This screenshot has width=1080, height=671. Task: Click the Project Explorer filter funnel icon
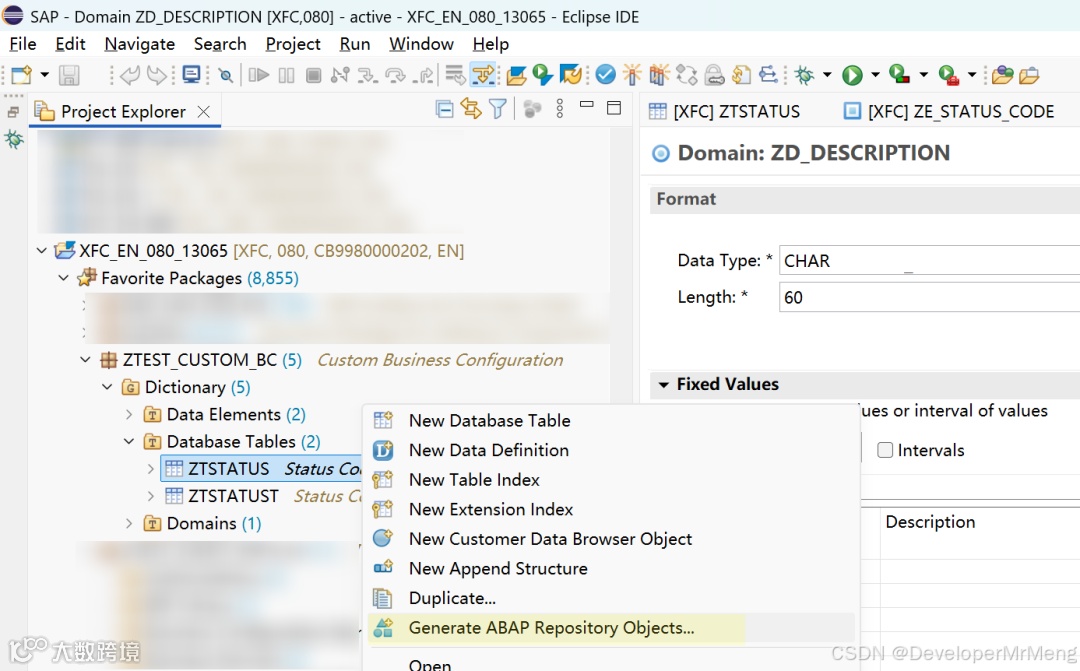(497, 109)
